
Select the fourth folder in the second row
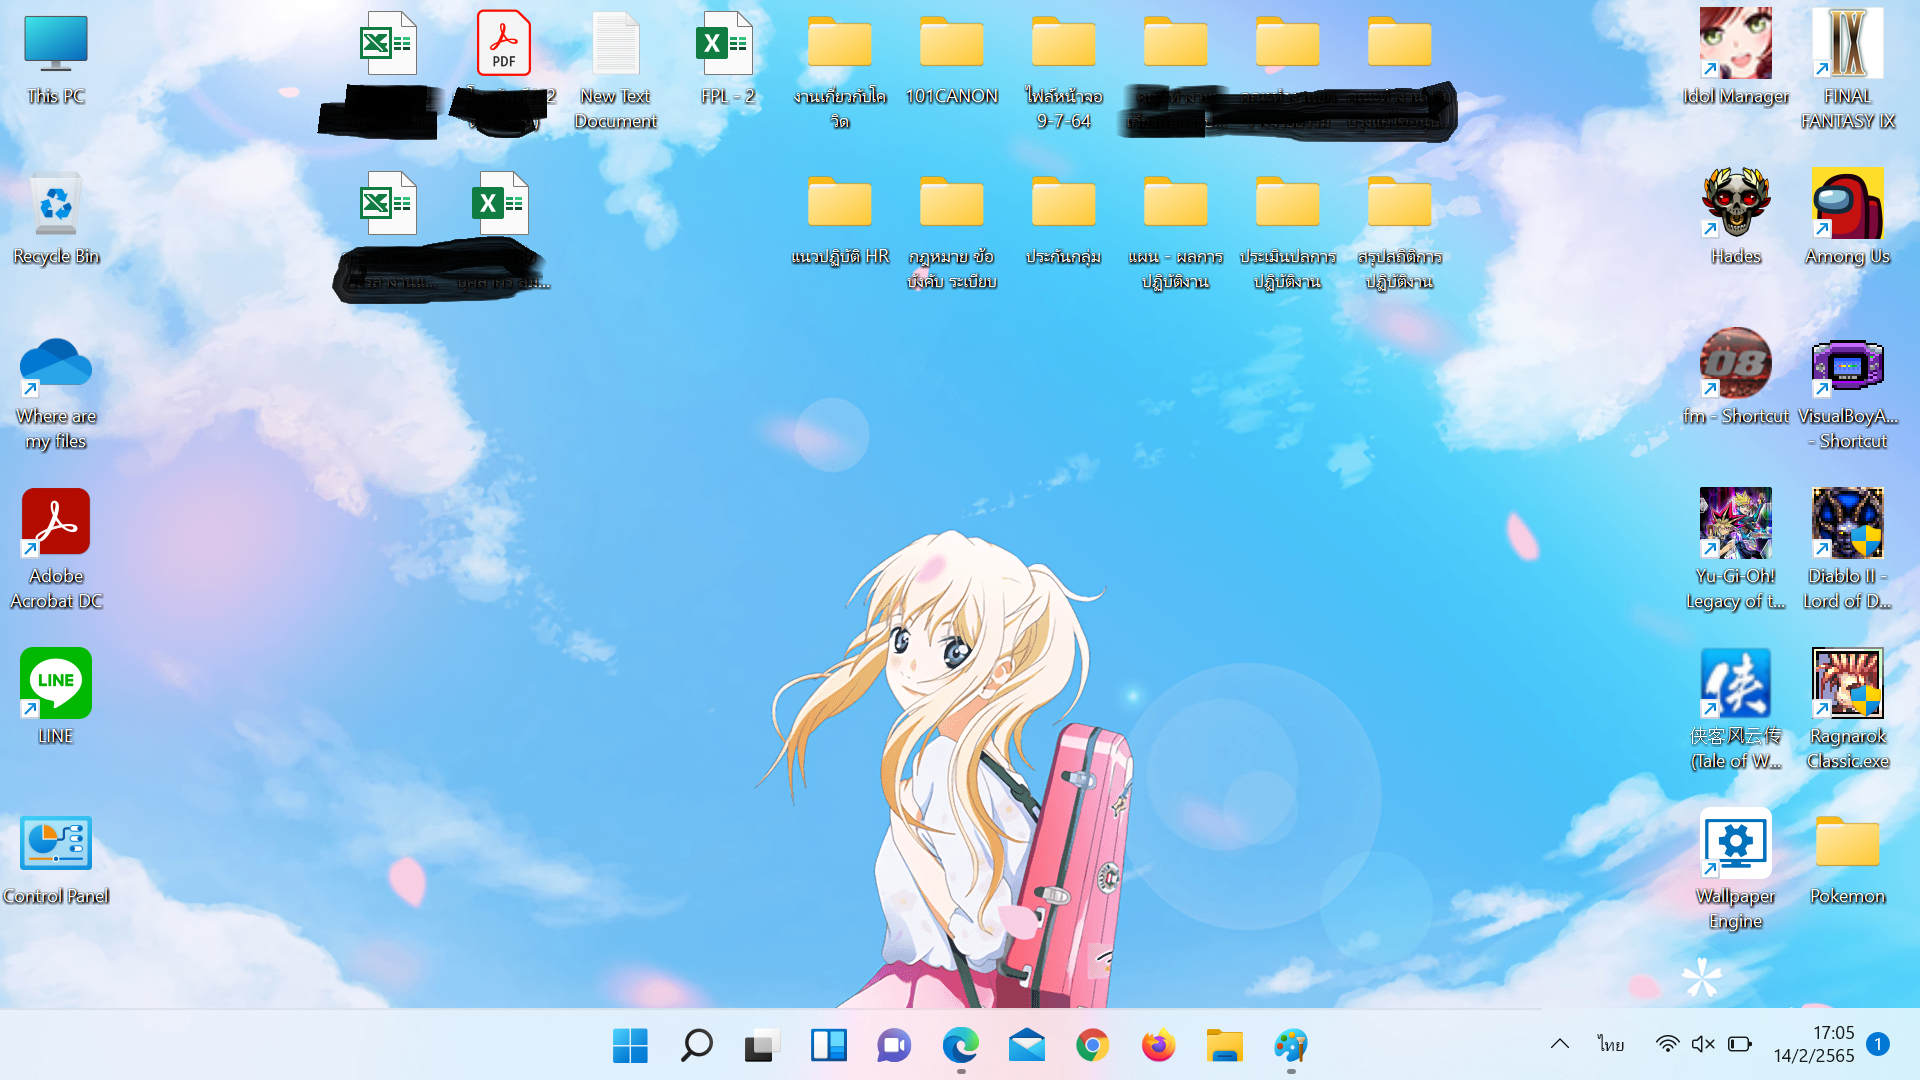(1175, 232)
